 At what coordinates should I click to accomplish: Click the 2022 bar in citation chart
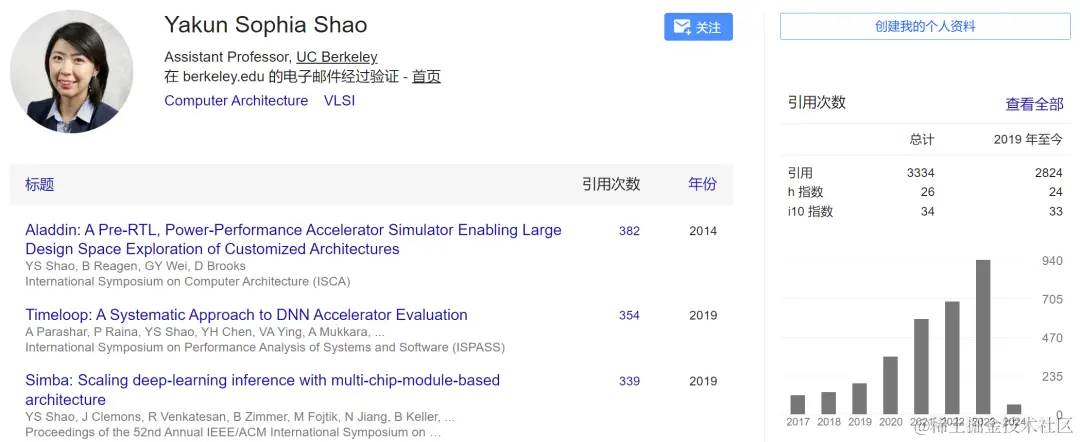coord(952,357)
